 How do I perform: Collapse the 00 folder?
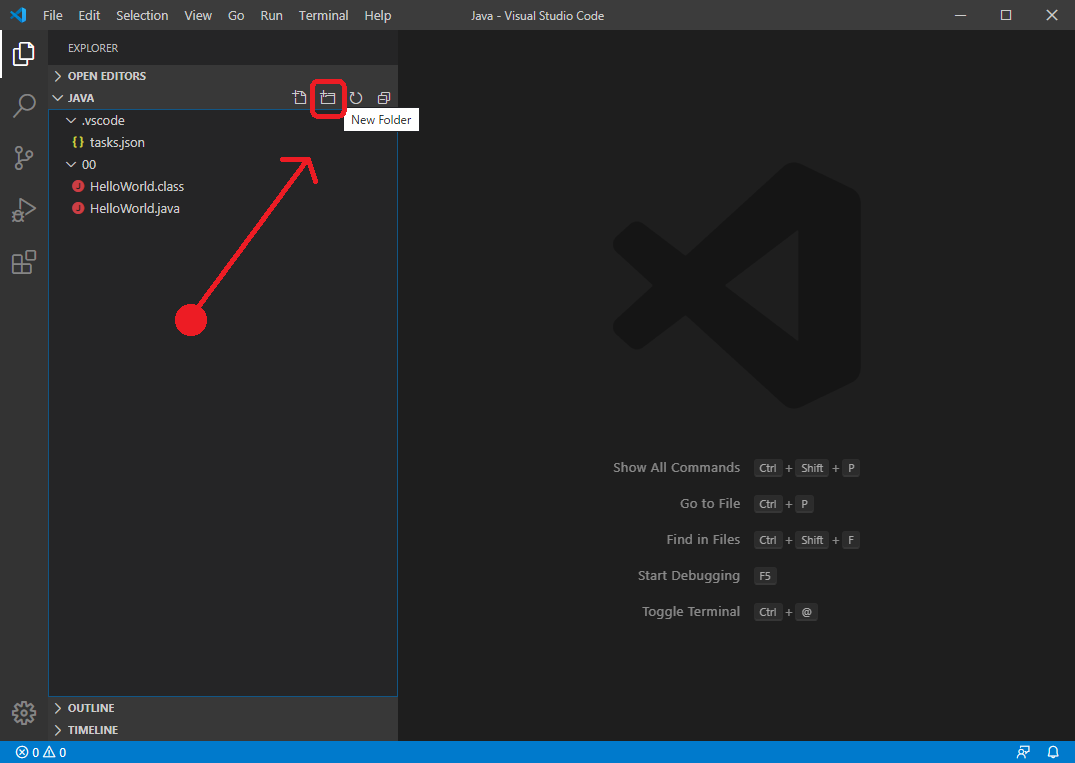point(223,165)
